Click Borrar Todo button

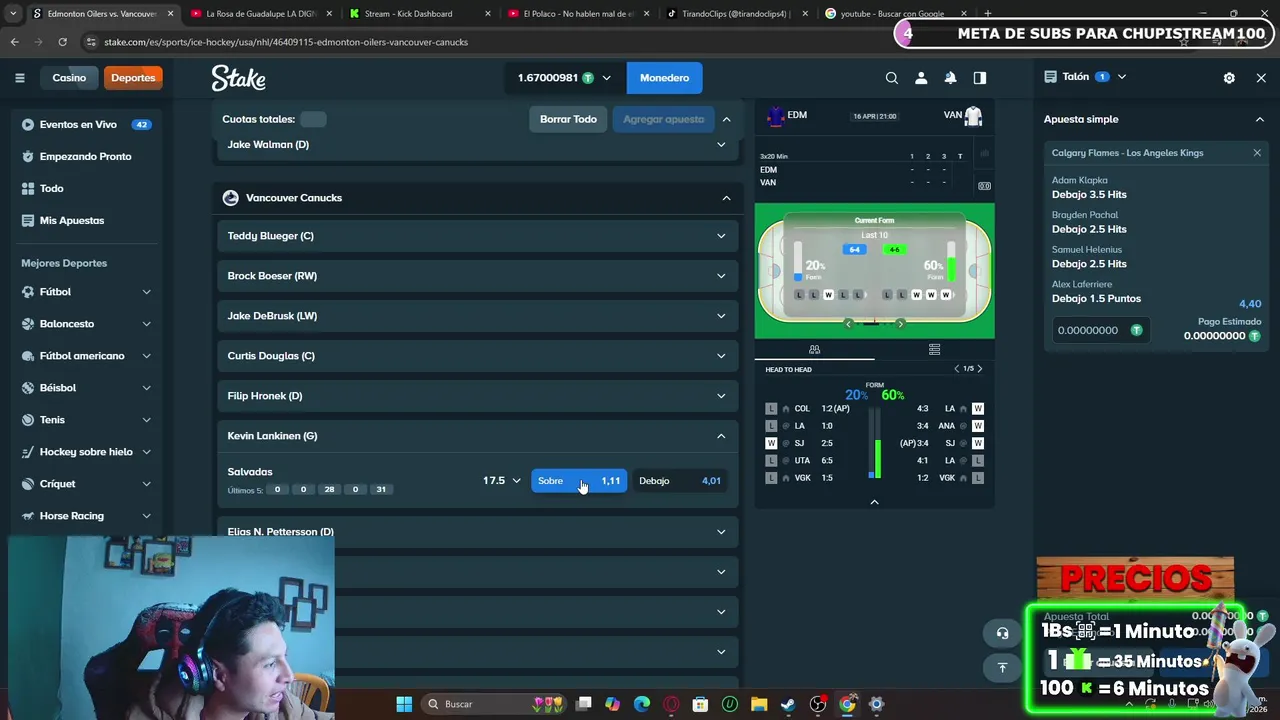[568, 119]
